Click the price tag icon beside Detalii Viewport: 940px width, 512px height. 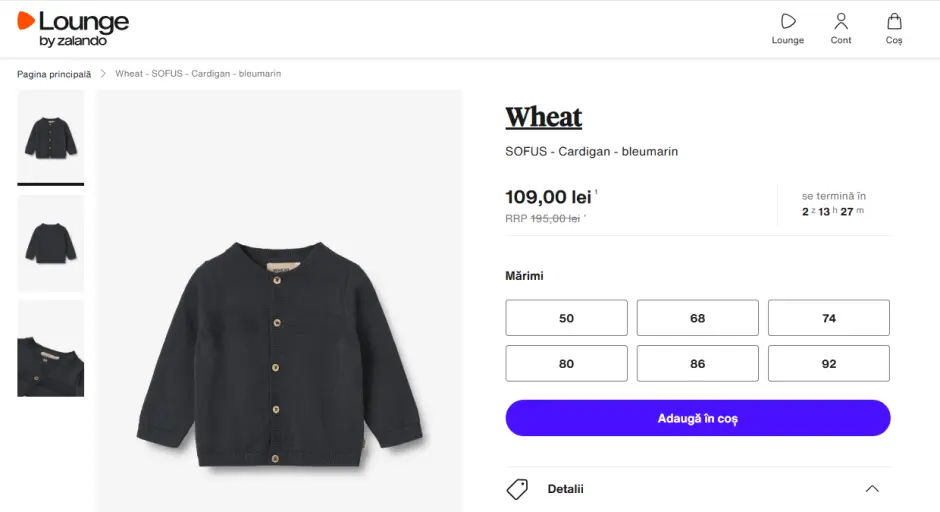point(517,489)
